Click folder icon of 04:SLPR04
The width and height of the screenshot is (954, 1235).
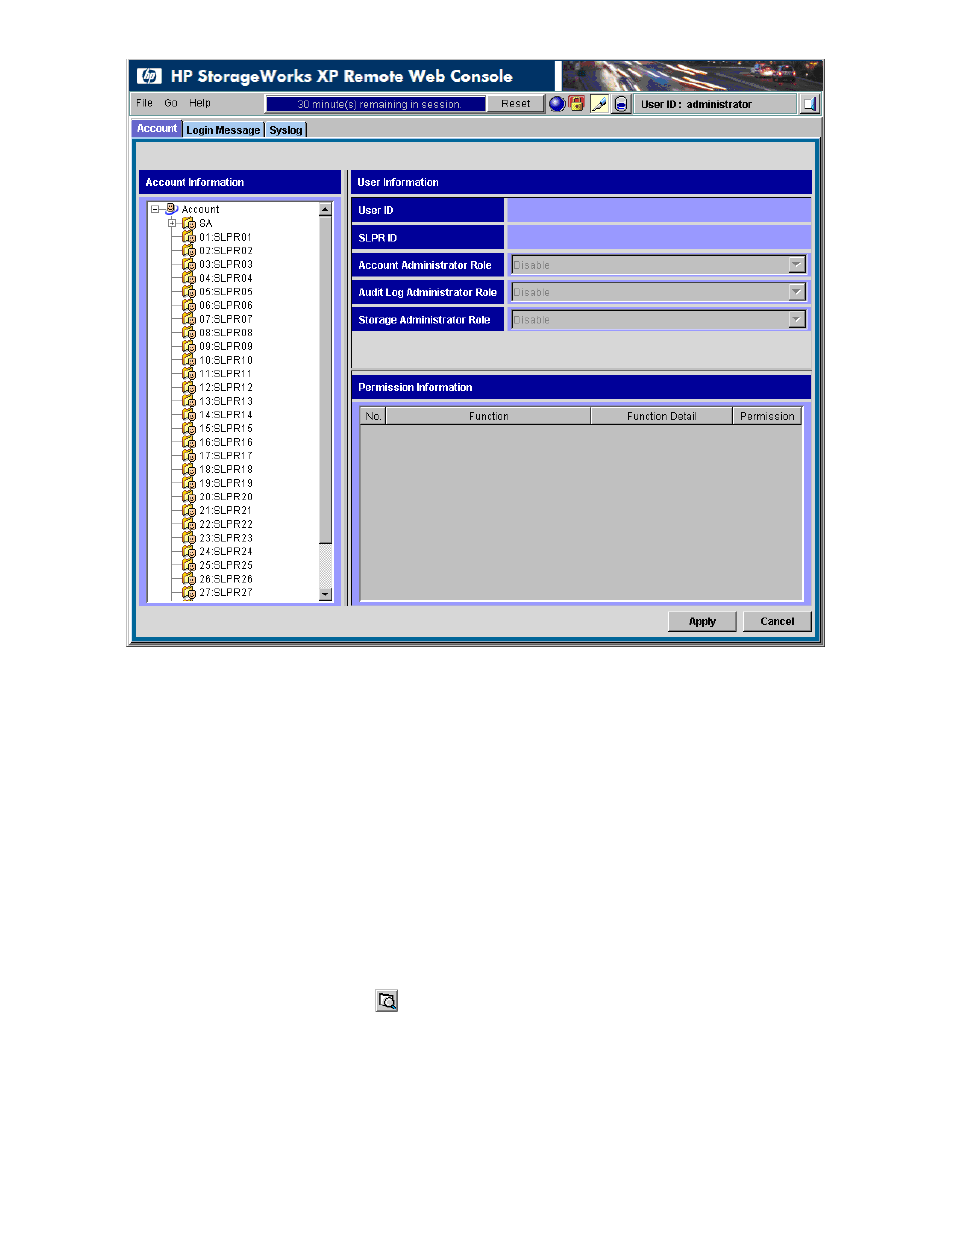coord(189,278)
